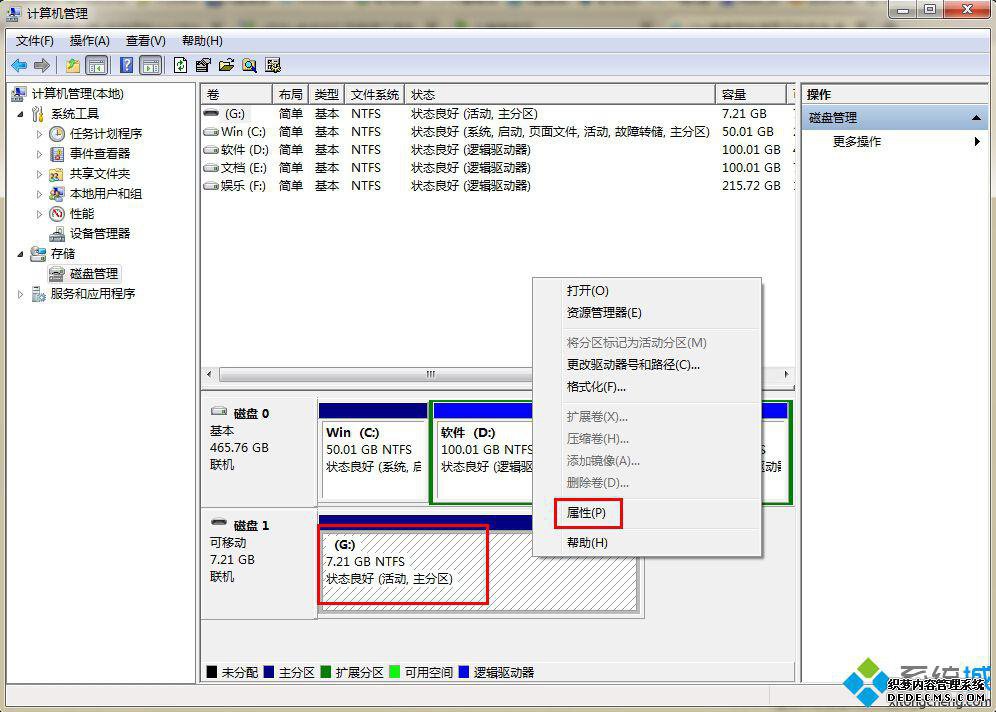
Task: Click the volume list scroll left arrow
Action: 210,374
